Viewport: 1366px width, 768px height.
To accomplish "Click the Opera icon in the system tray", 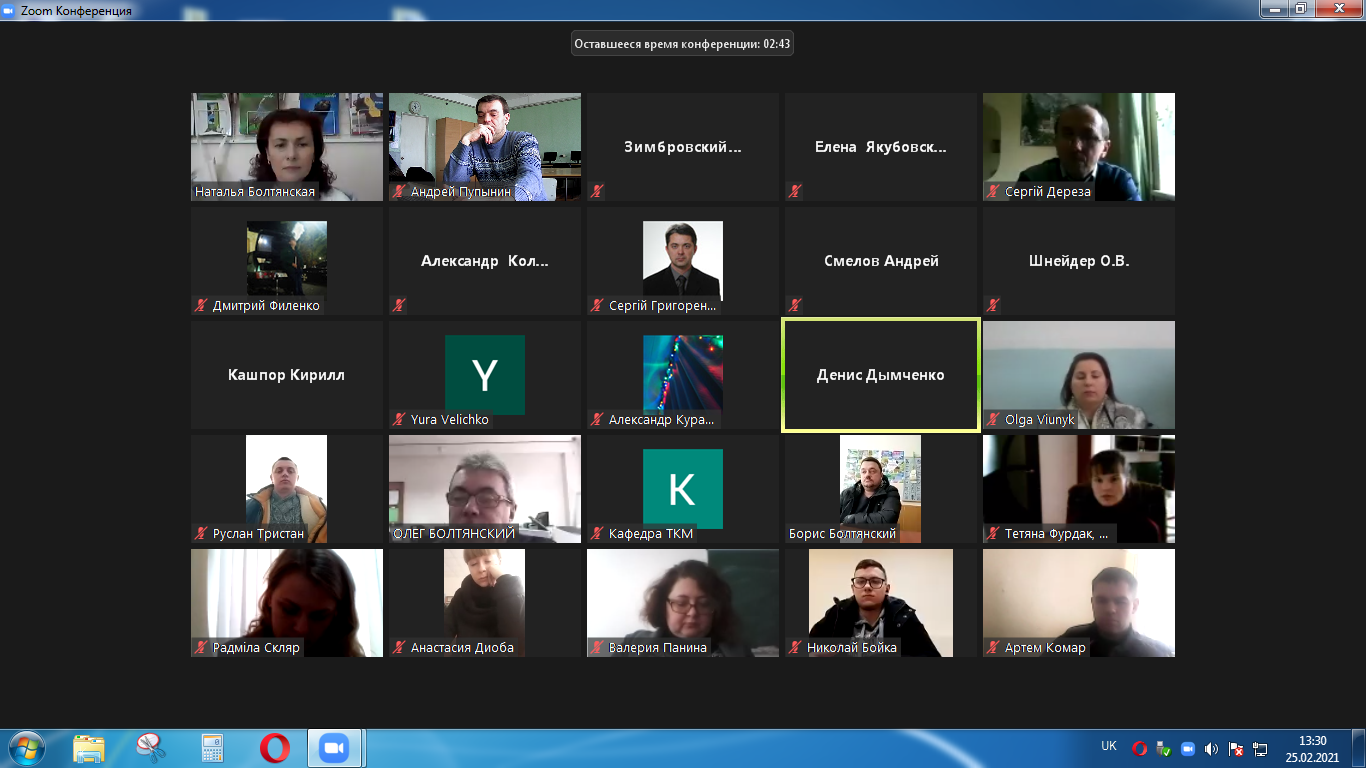I will tap(1139, 748).
